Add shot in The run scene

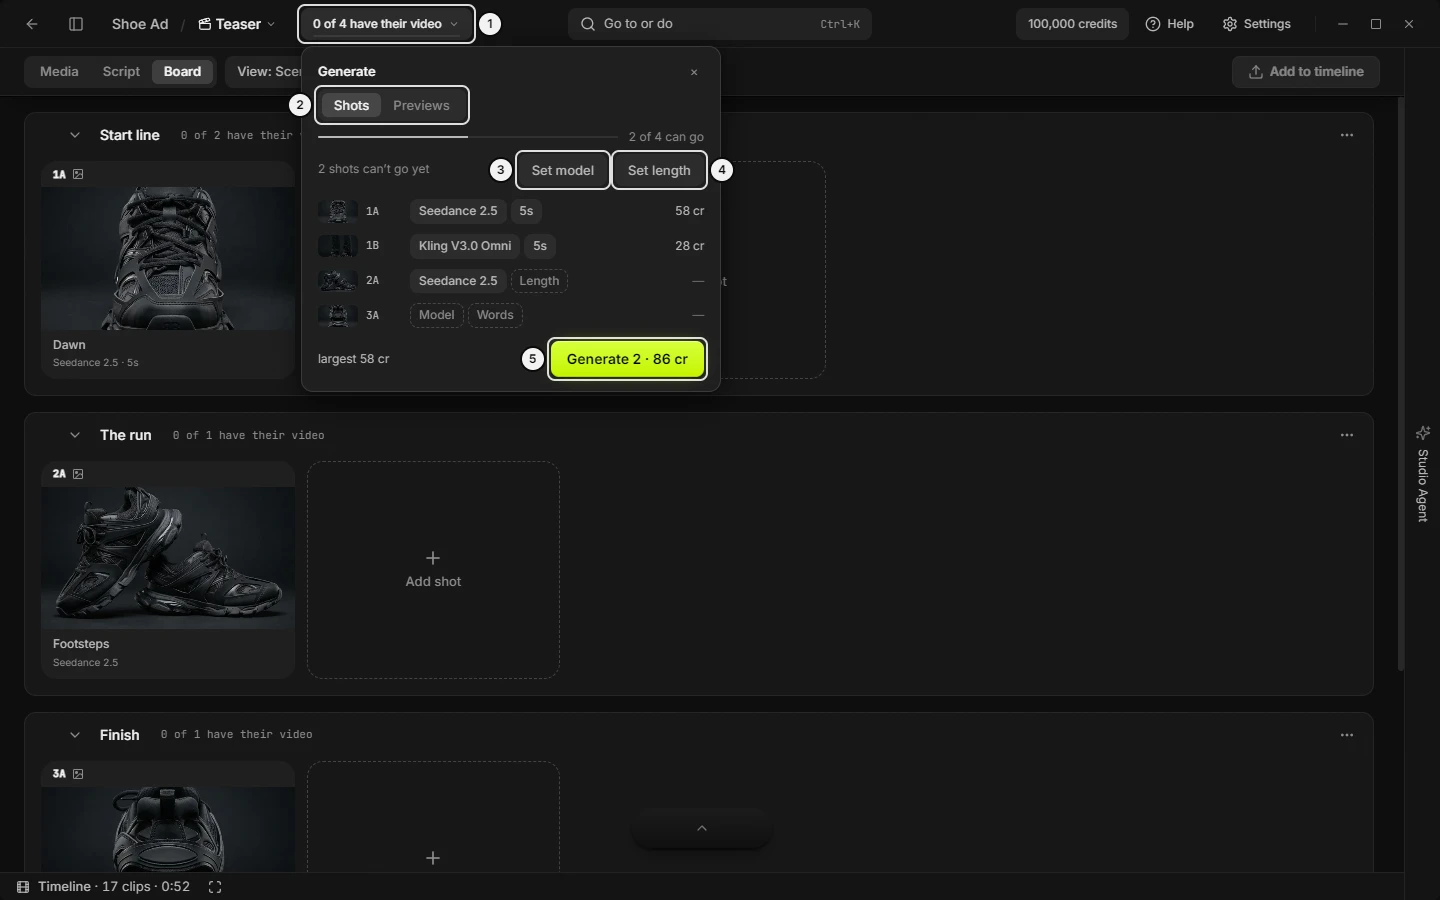tap(433, 570)
